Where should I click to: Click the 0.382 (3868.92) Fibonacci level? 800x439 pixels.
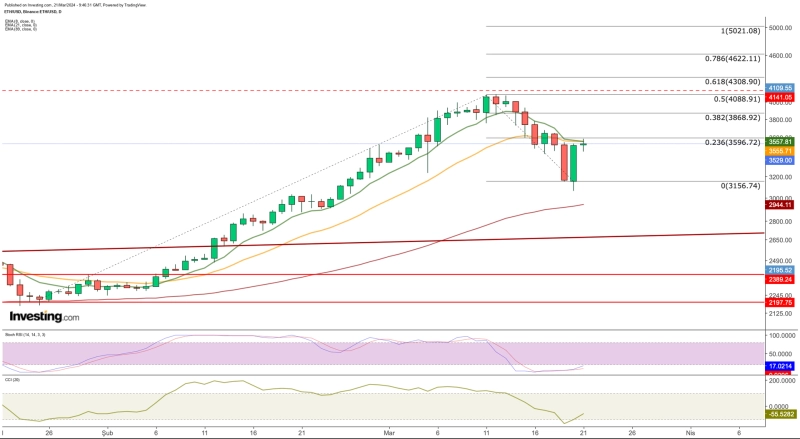(x=738, y=117)
